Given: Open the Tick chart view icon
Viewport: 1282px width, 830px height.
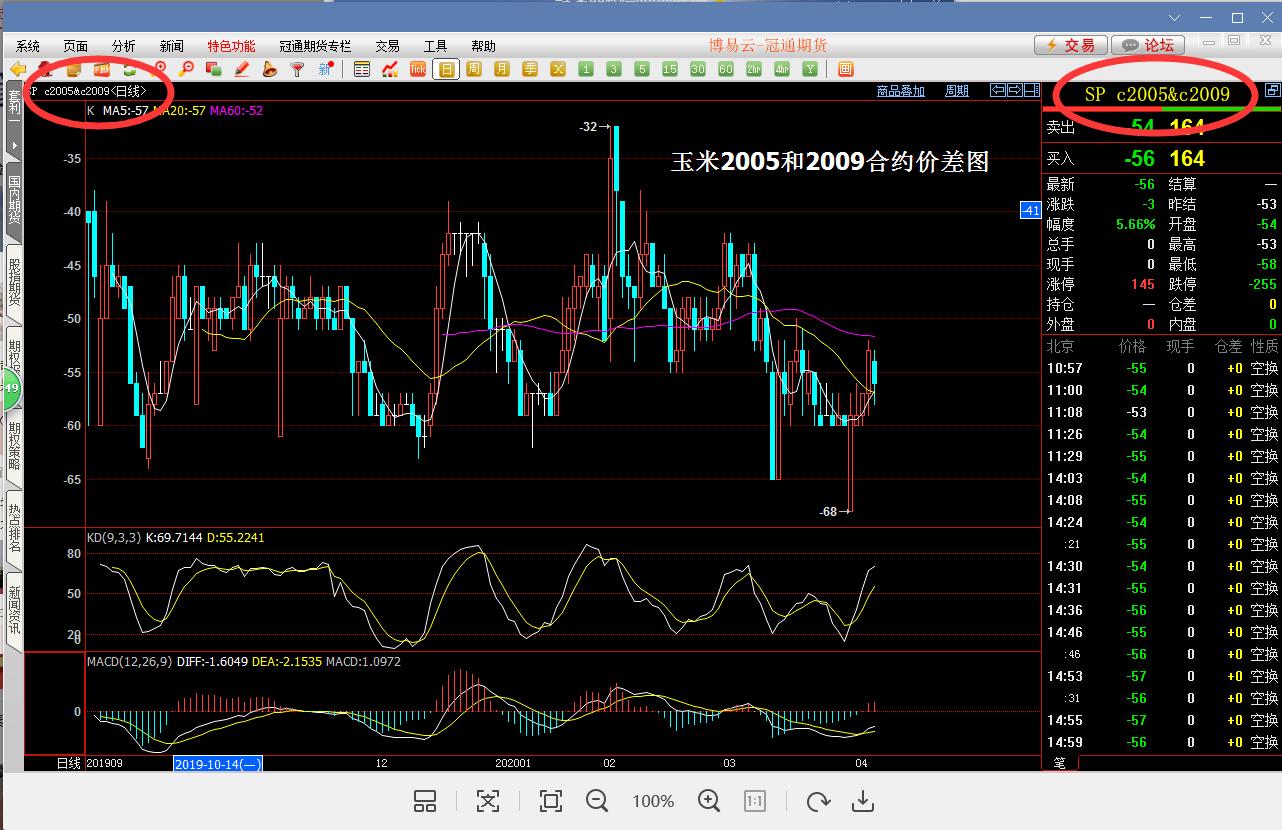Looking at the screenshot, I should coord(417,69).
